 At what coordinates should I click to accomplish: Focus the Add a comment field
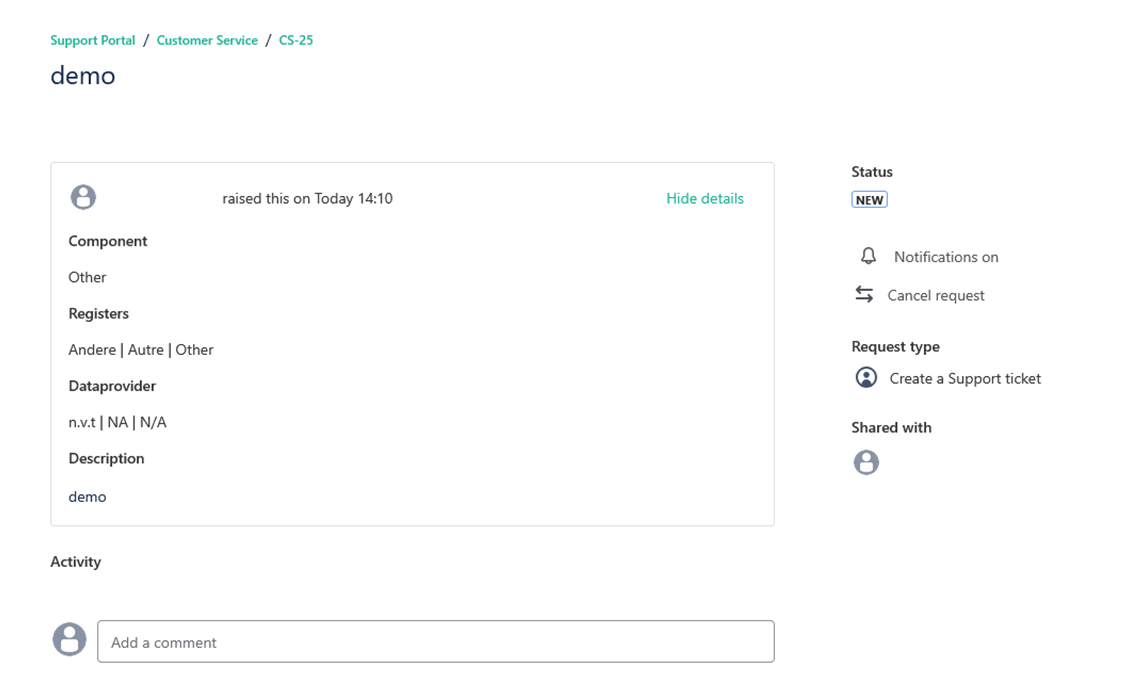point(435,642)
